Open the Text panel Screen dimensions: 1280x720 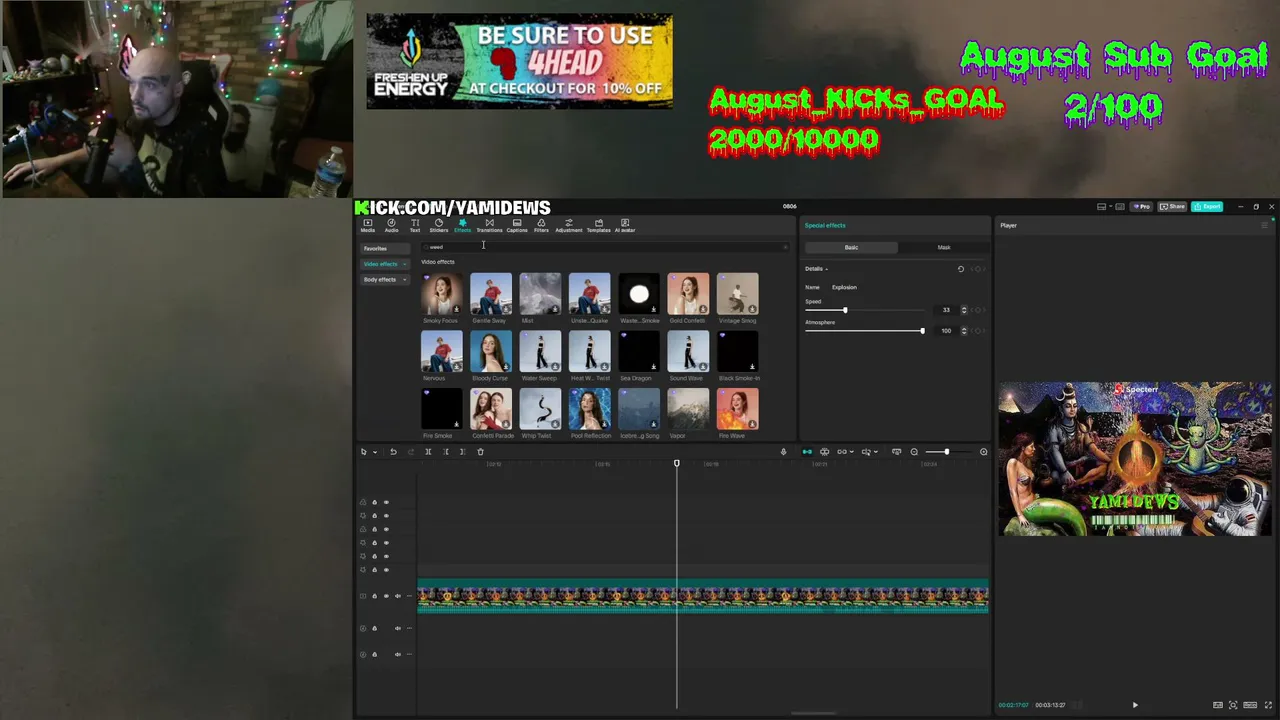tap(415, 225)
